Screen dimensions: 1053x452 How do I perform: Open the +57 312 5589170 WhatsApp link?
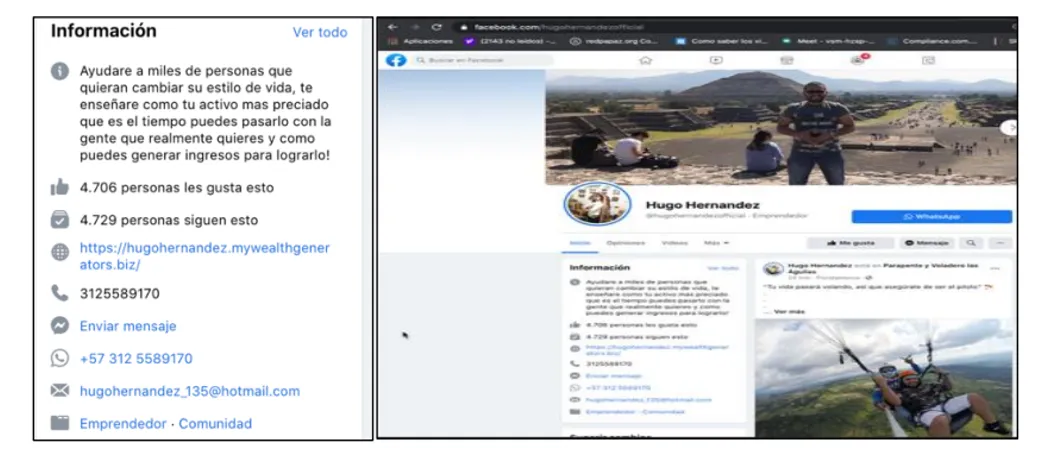[136, 359]
